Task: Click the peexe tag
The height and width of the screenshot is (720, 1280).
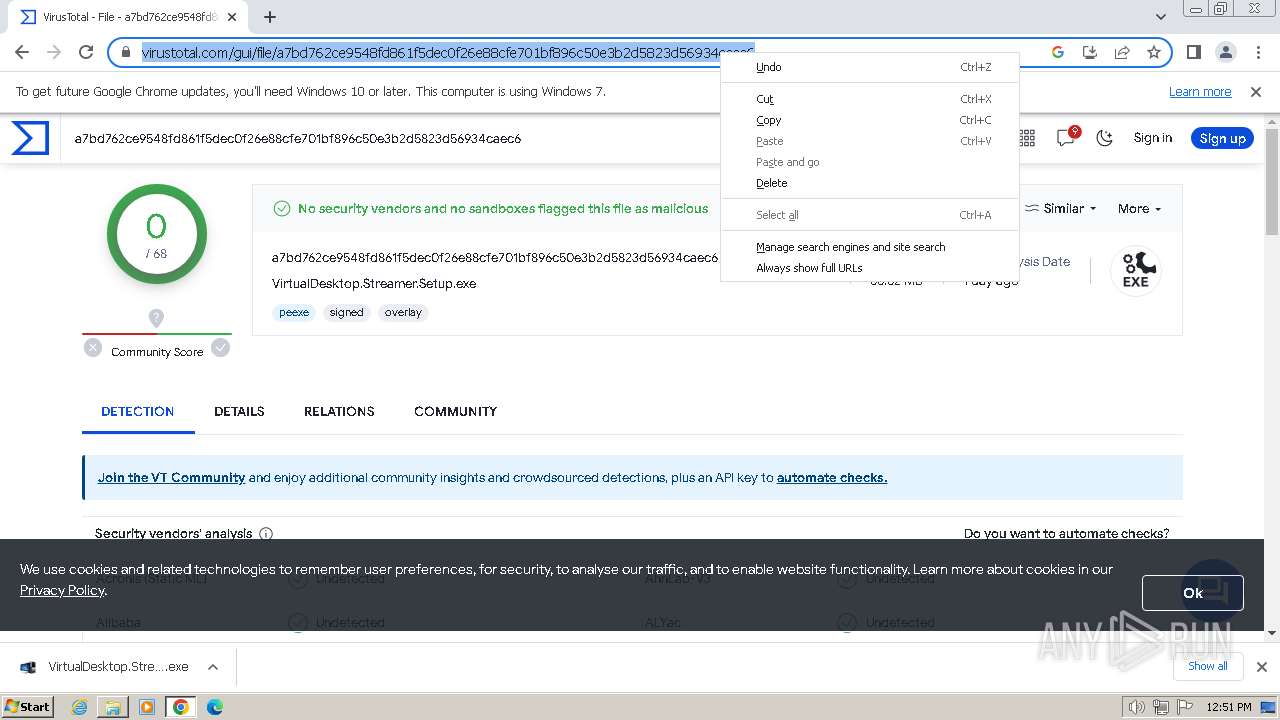Action: click(294, 313)
